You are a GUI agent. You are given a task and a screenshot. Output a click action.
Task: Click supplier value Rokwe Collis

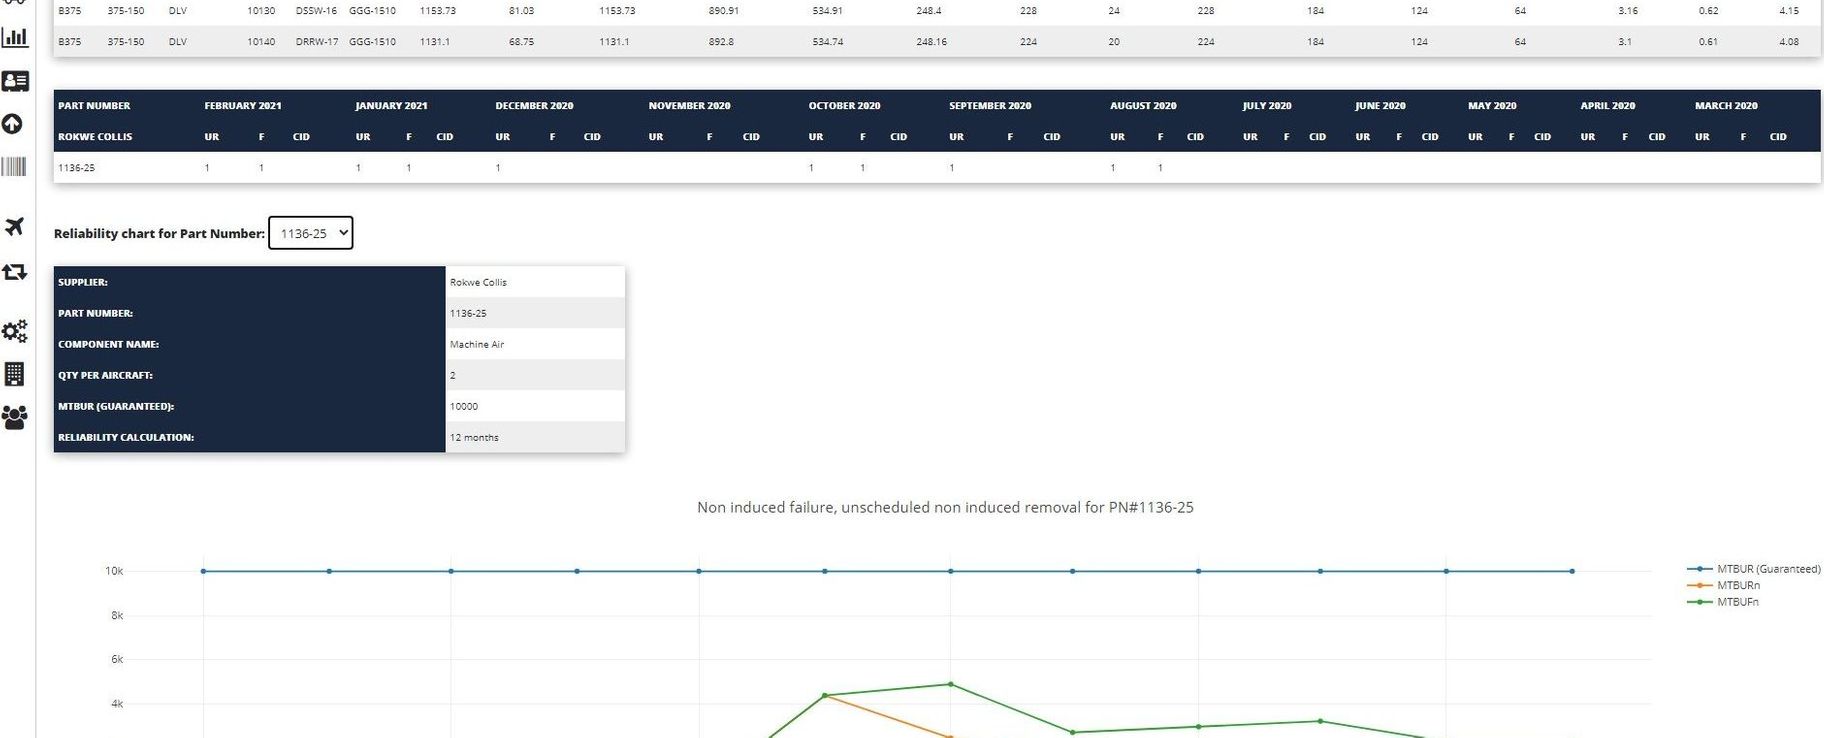tap(478, 282)
